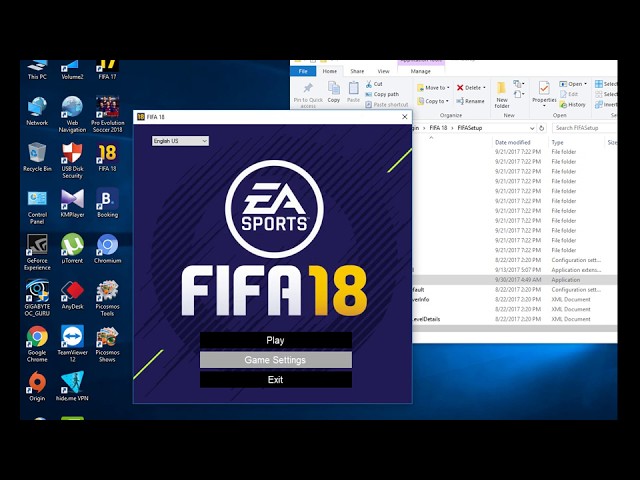Open This PC desktop icon
640x480 pixels.
coord(37,70)
